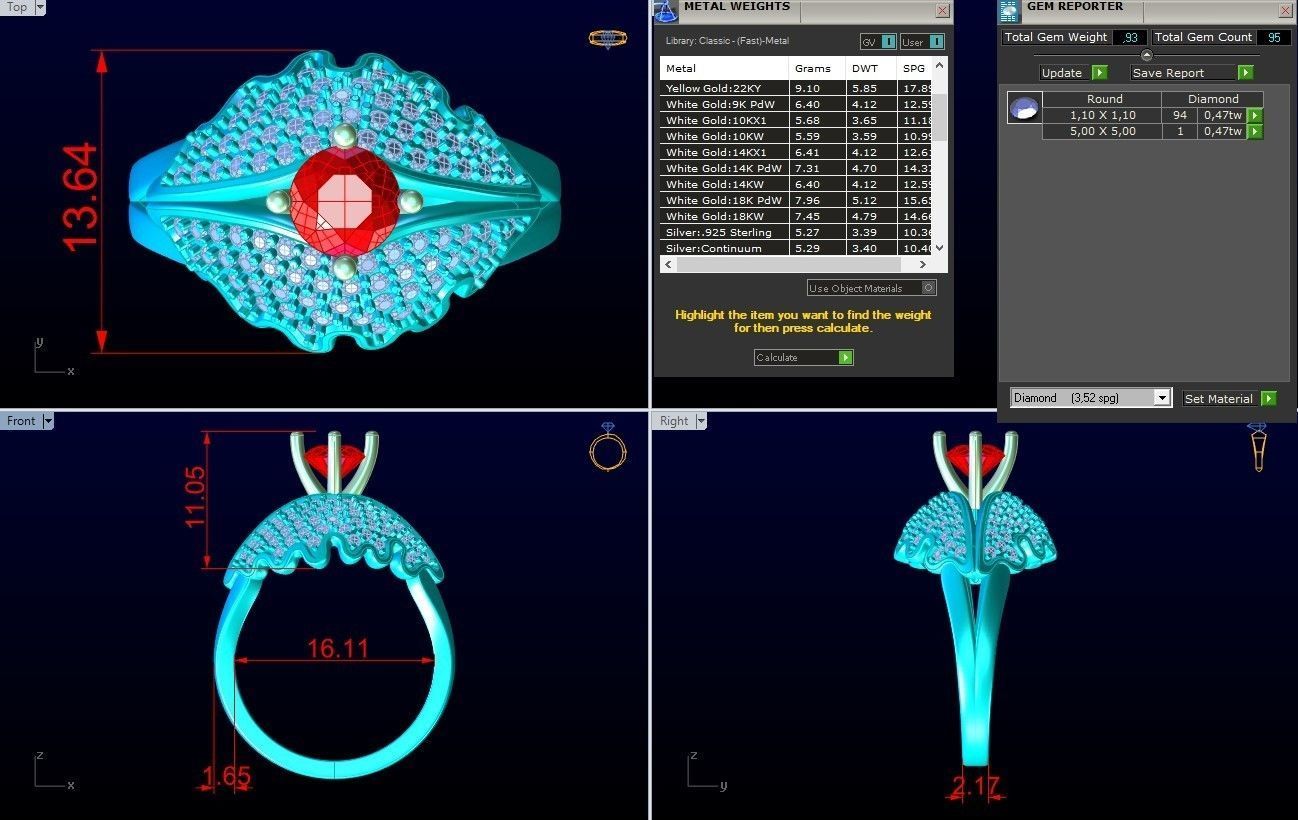Click the Front viewport title tab
The height and width of the screenshot is (820, 1298).
tap(21, 421)
